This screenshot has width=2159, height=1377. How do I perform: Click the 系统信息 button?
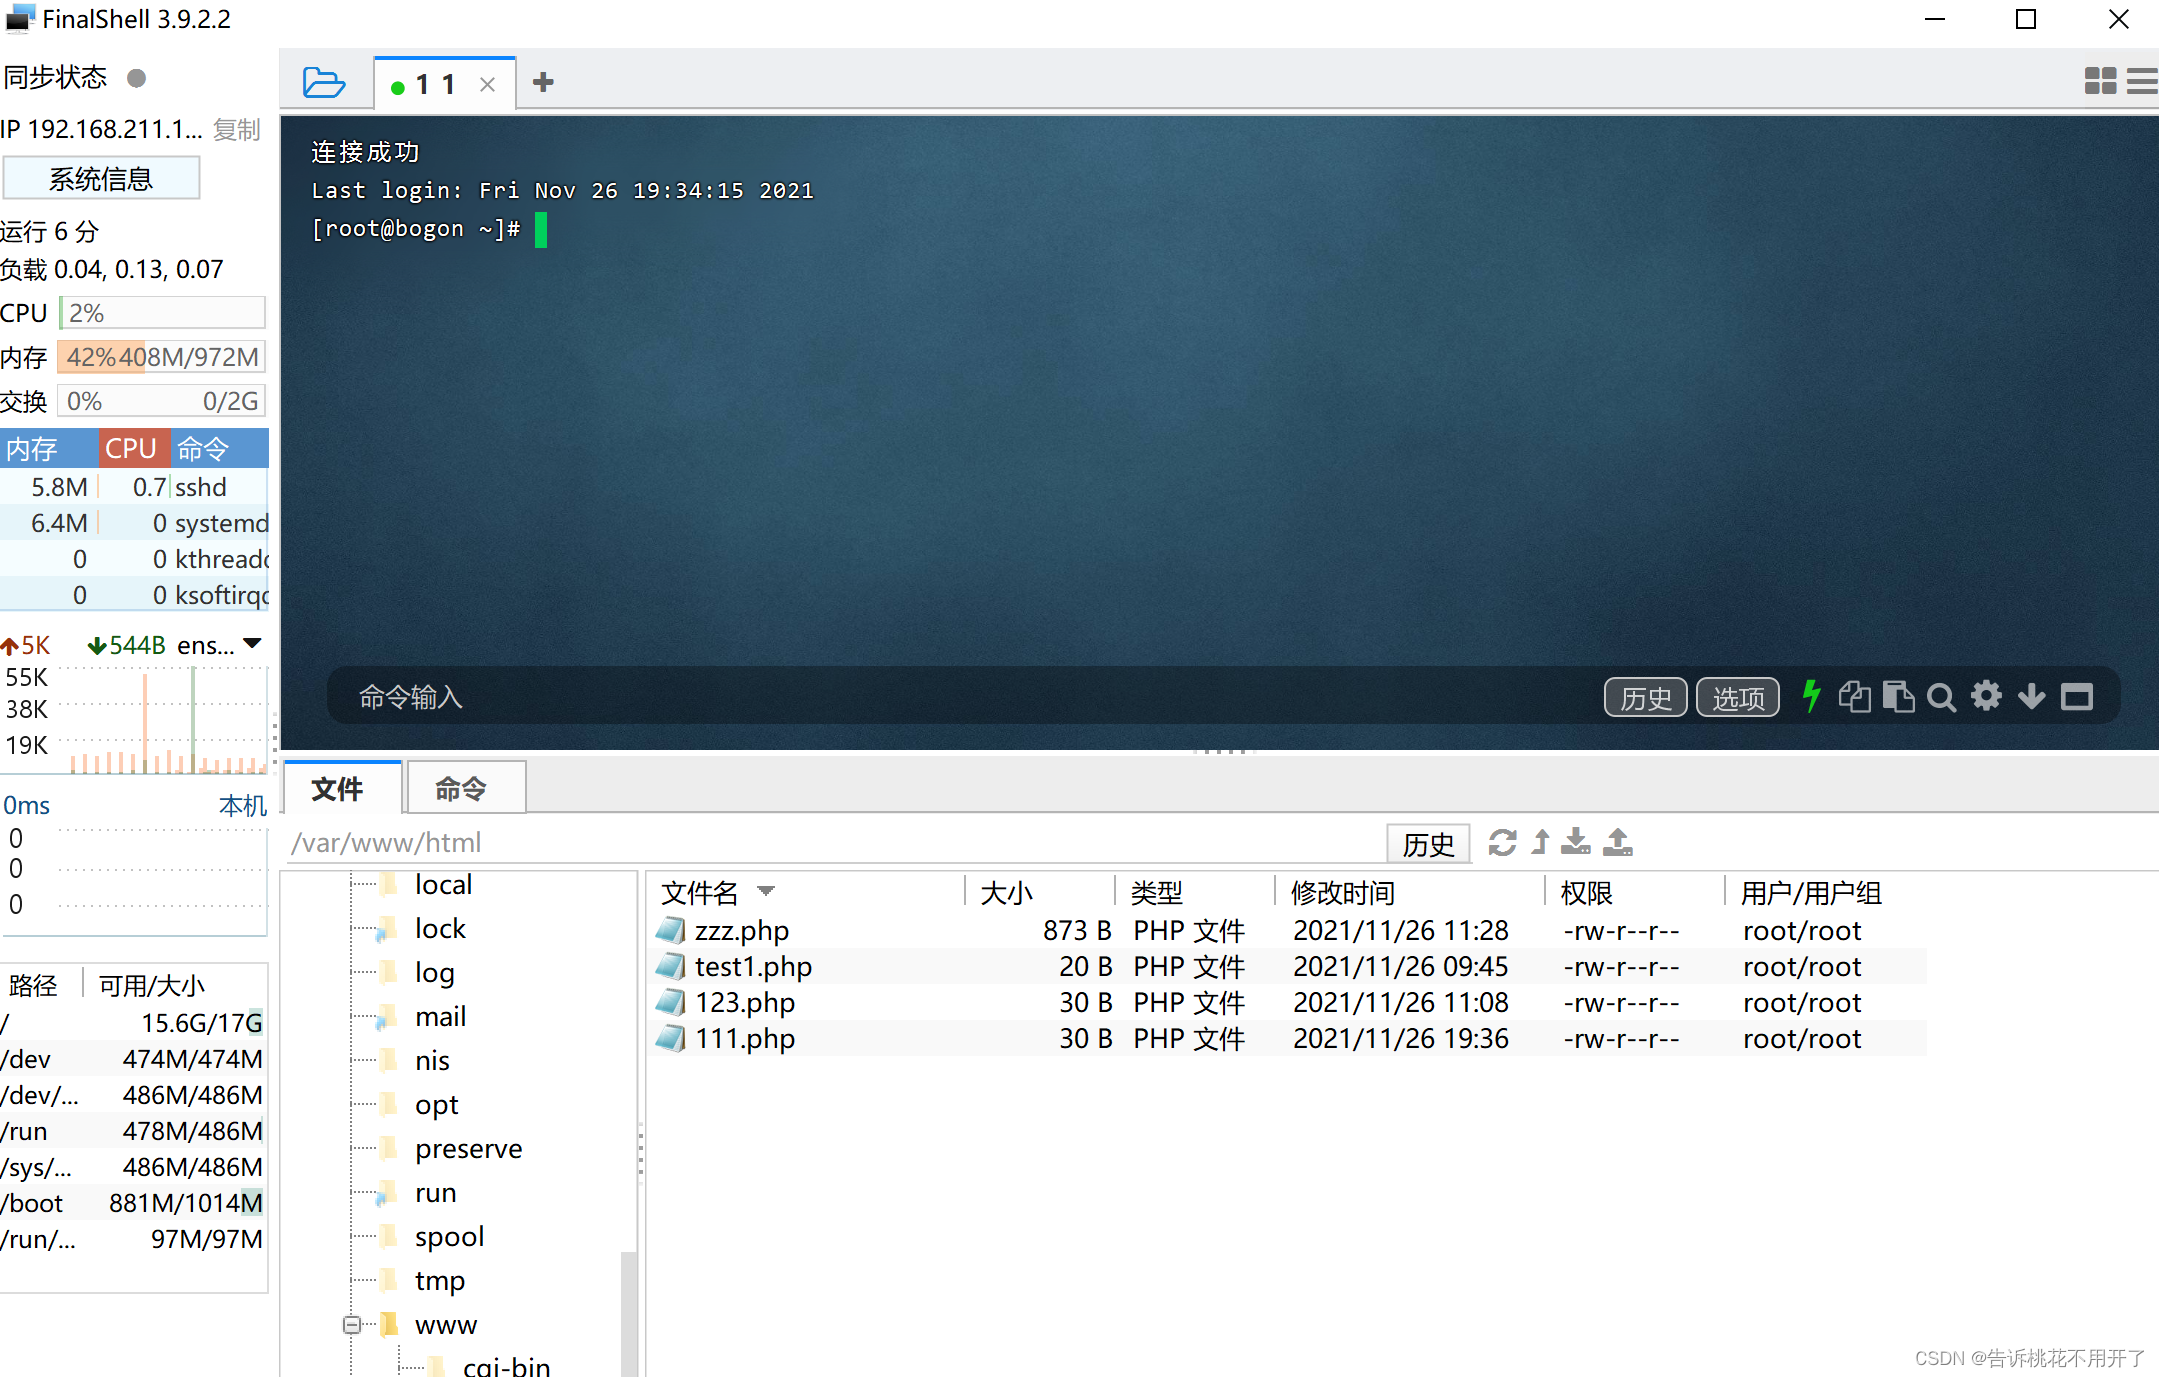point(101,179)
